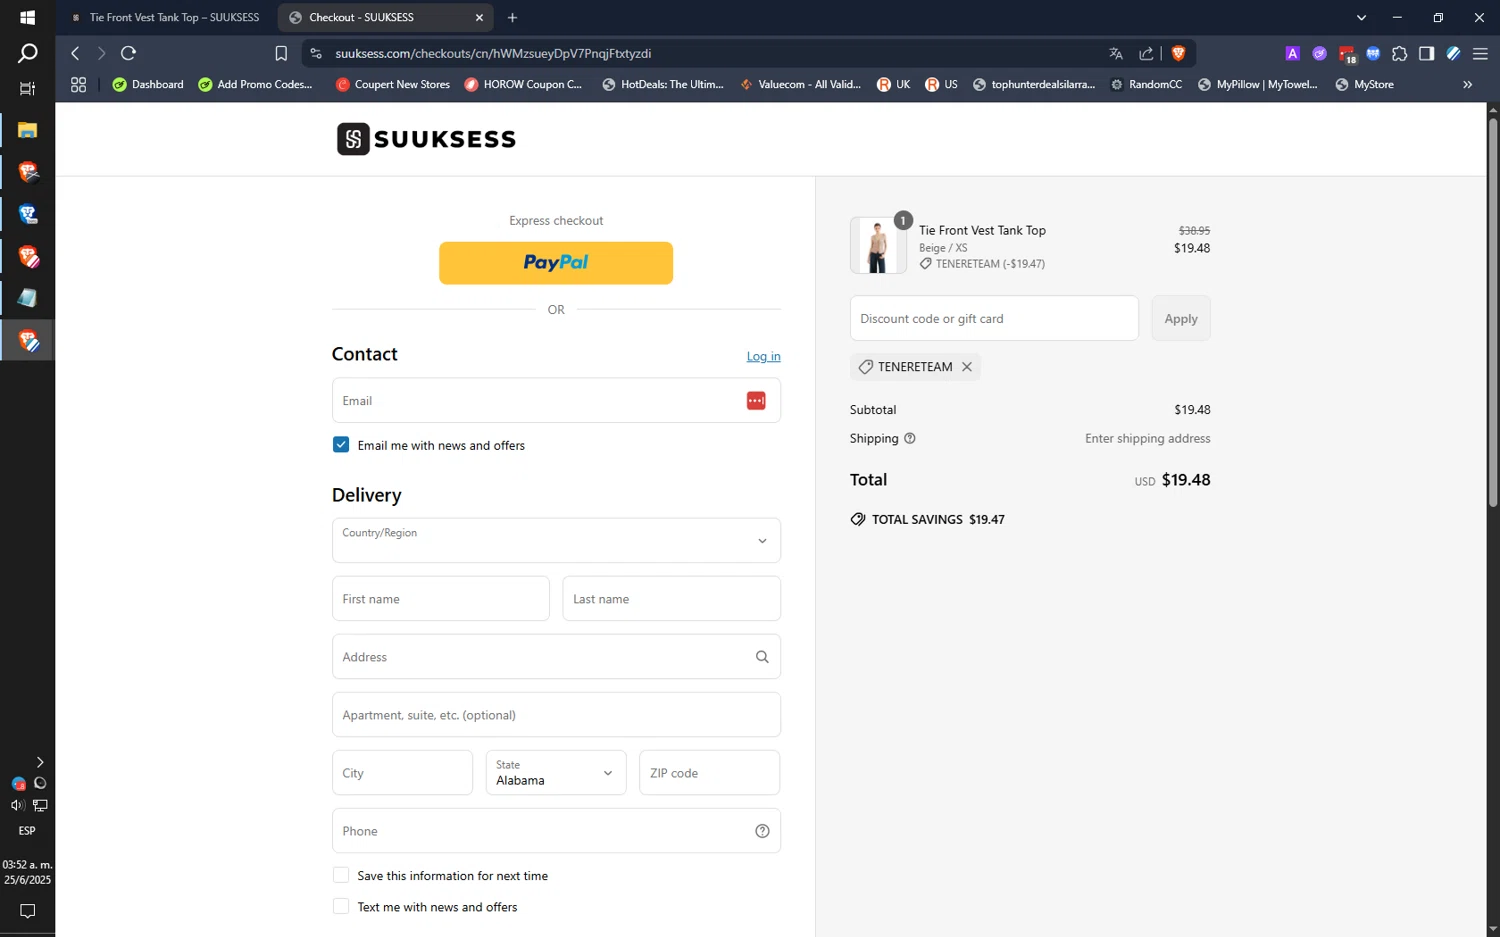The image size is (1500, 937).
Task: Open a new browser tab
Action: [x=512, y=17]
